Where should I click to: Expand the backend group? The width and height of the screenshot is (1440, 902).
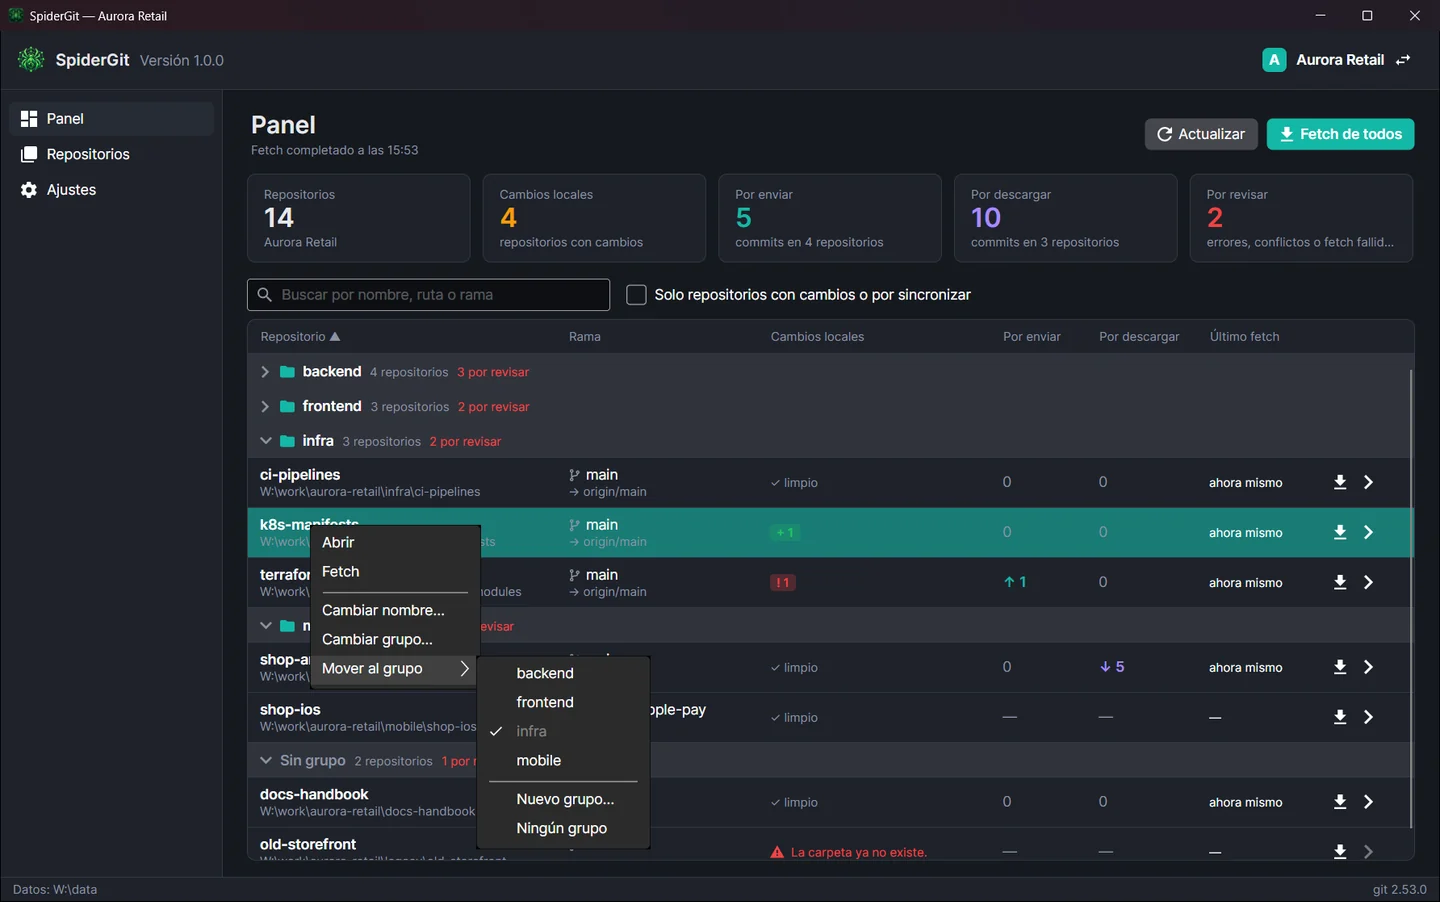pos(265,372)
